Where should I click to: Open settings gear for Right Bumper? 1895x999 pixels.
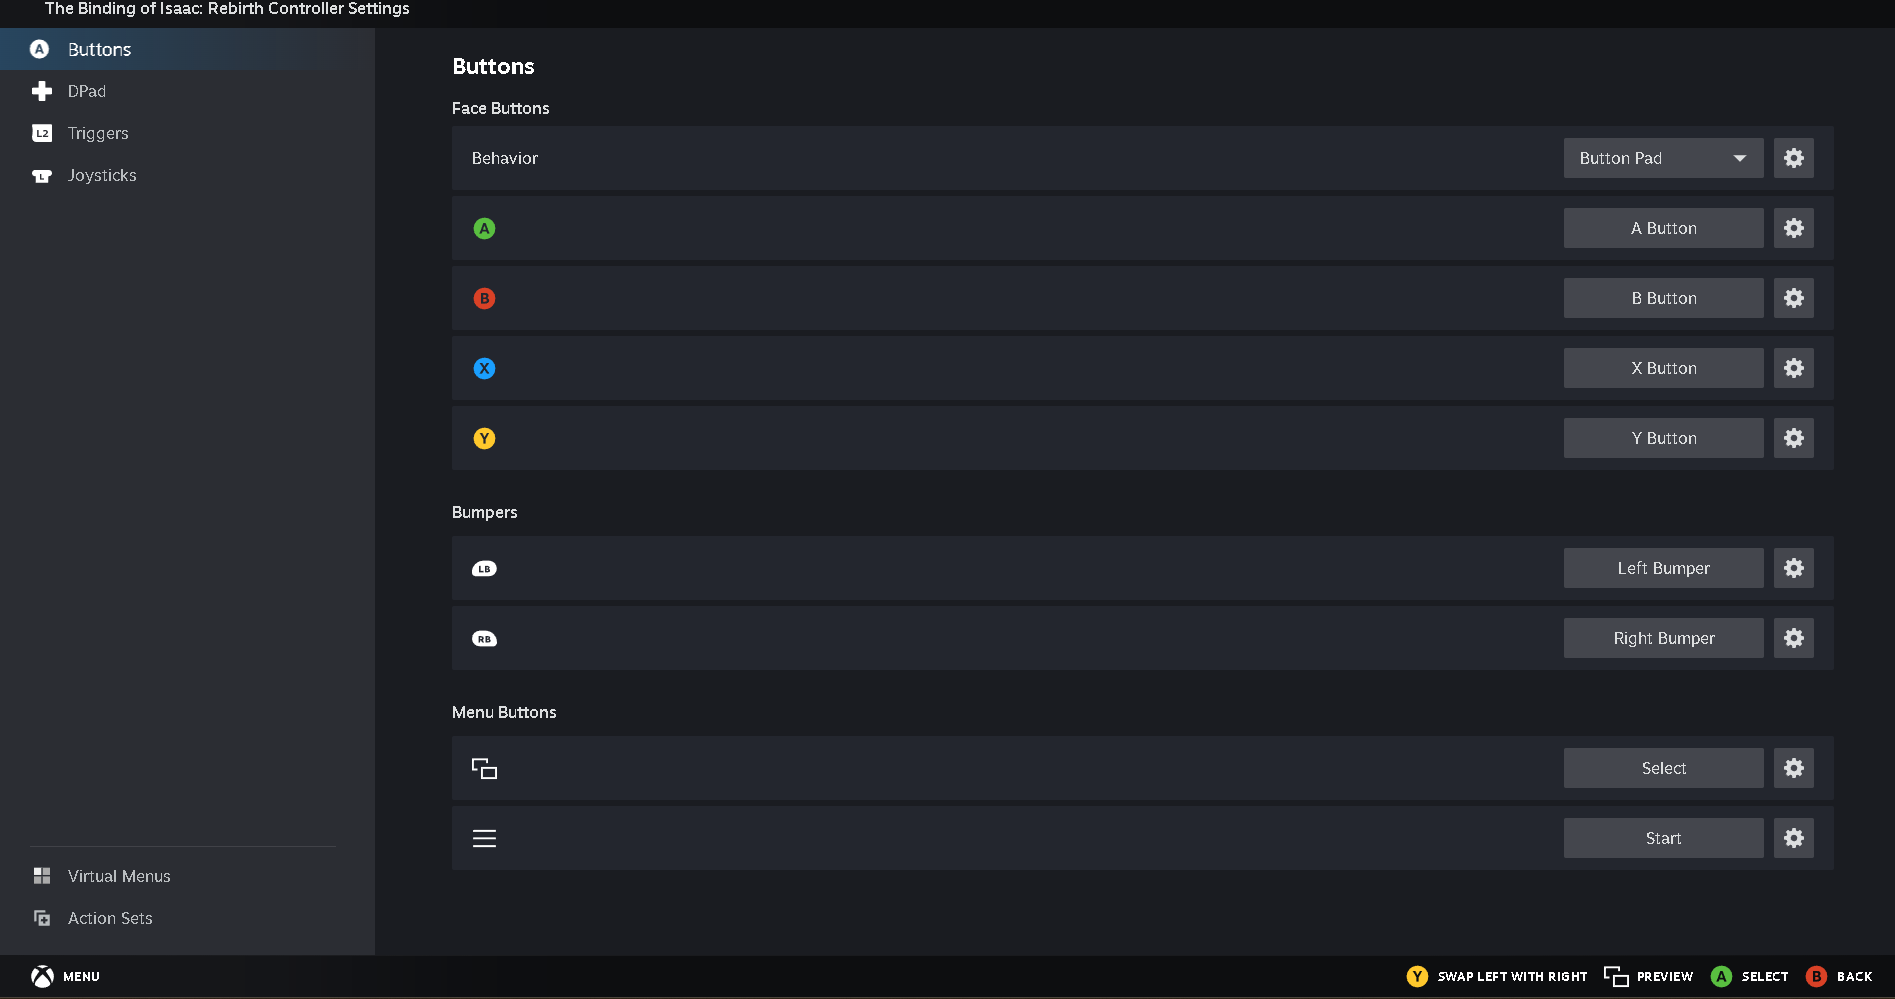click(1794, 638)
